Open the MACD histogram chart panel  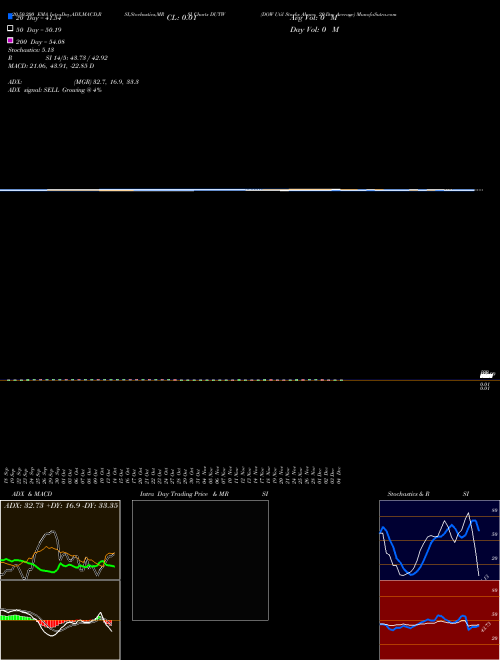(60, 620)
